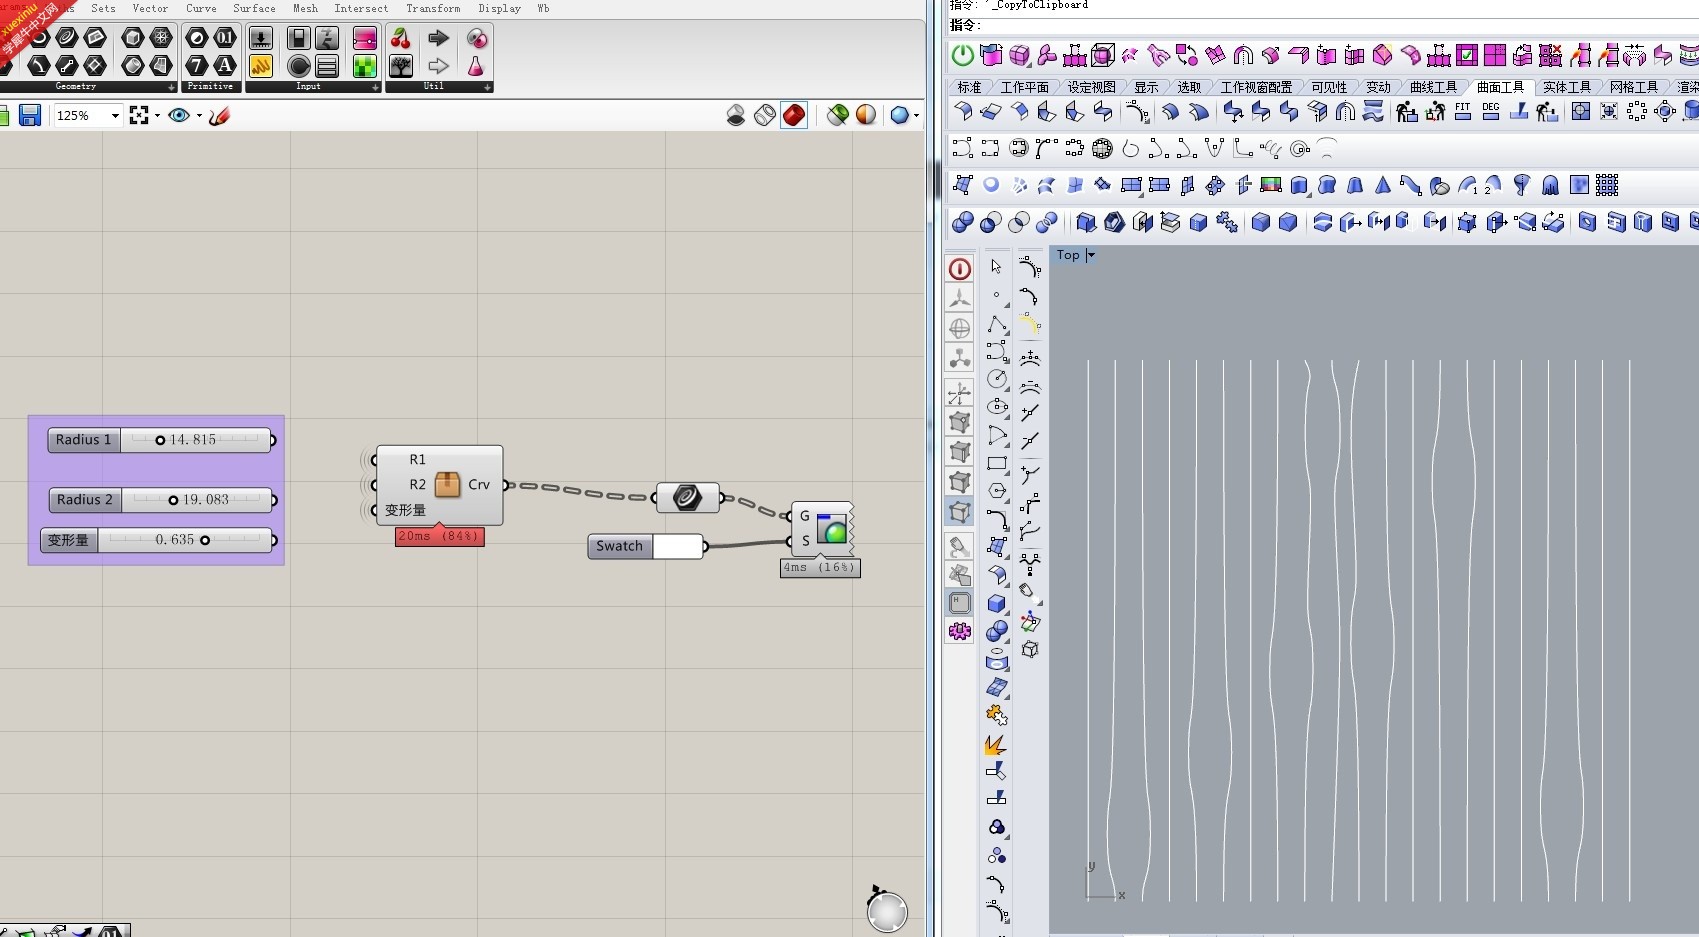The image size is (1699, 937).
Task: Open the Top viewport dropdown arrow
Action: (x=1091, y=255)
